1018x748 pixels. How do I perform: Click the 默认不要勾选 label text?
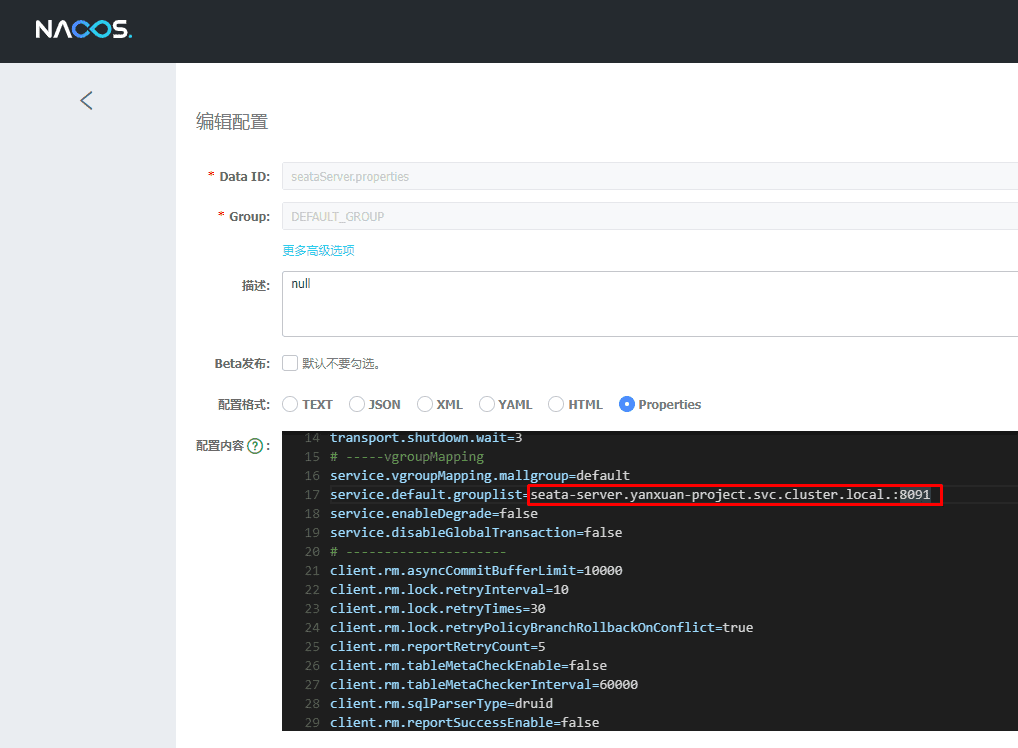(341, 364)
